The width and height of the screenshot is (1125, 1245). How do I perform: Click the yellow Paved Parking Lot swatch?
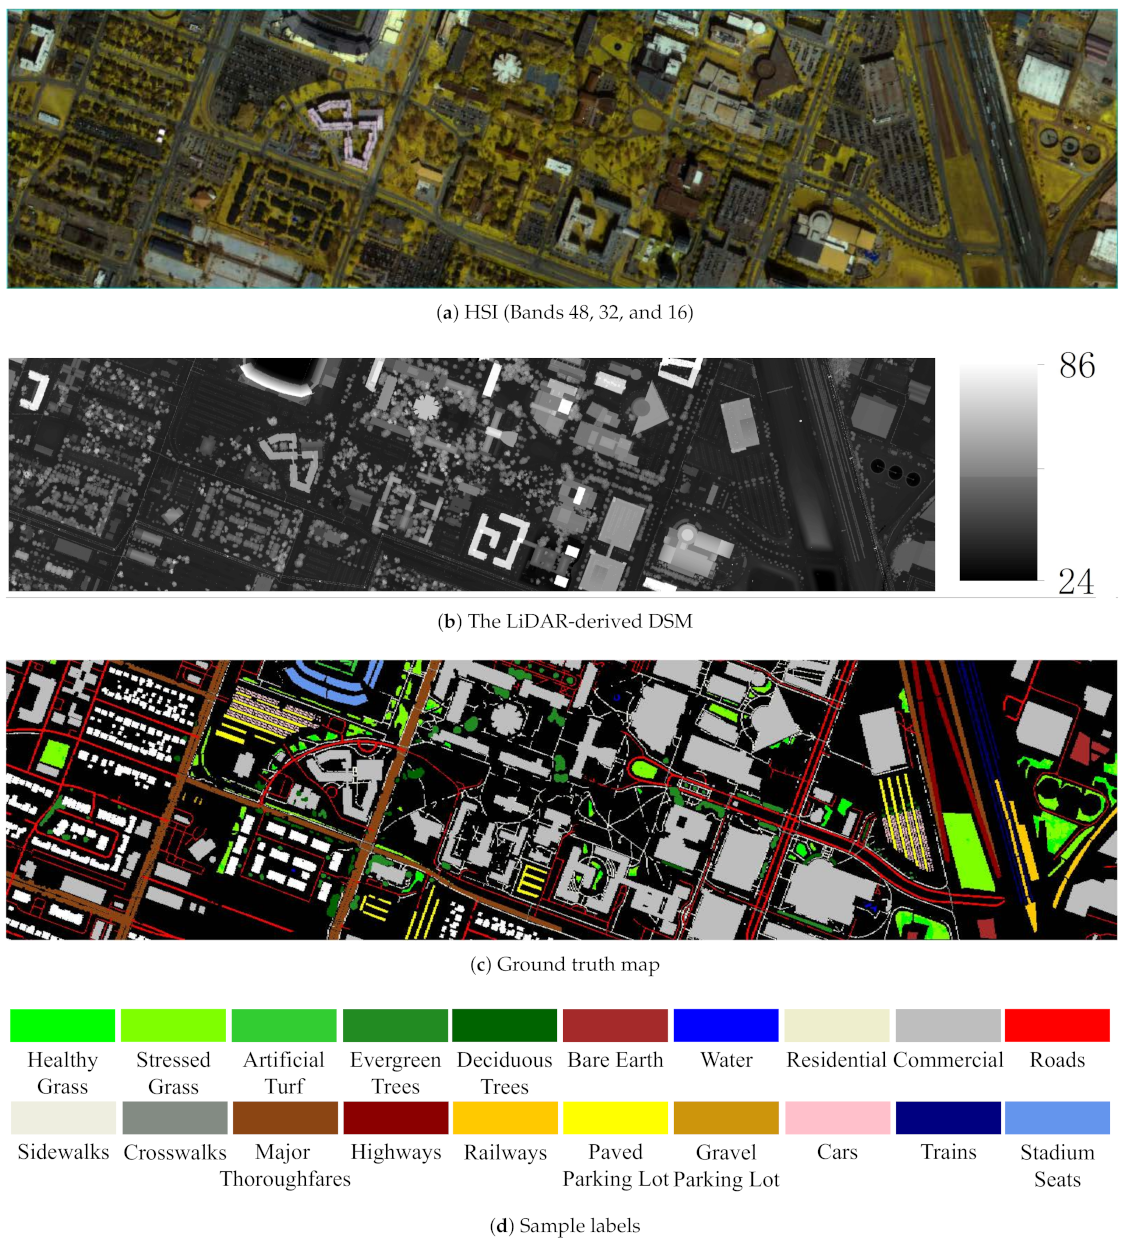pyautogui.click(x=615, y=1117)
